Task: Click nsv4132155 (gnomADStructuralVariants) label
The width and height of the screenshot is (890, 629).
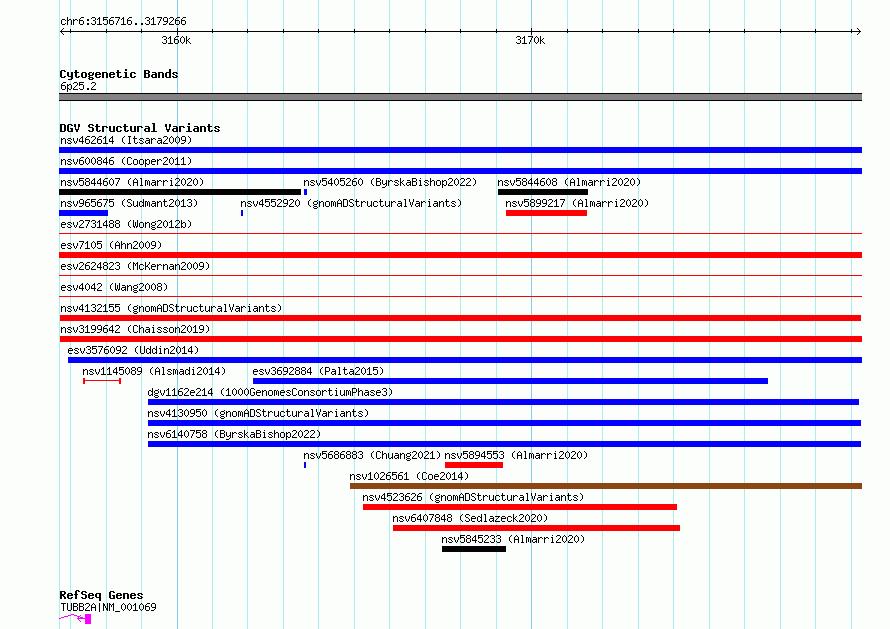Action: click(171, 308)
